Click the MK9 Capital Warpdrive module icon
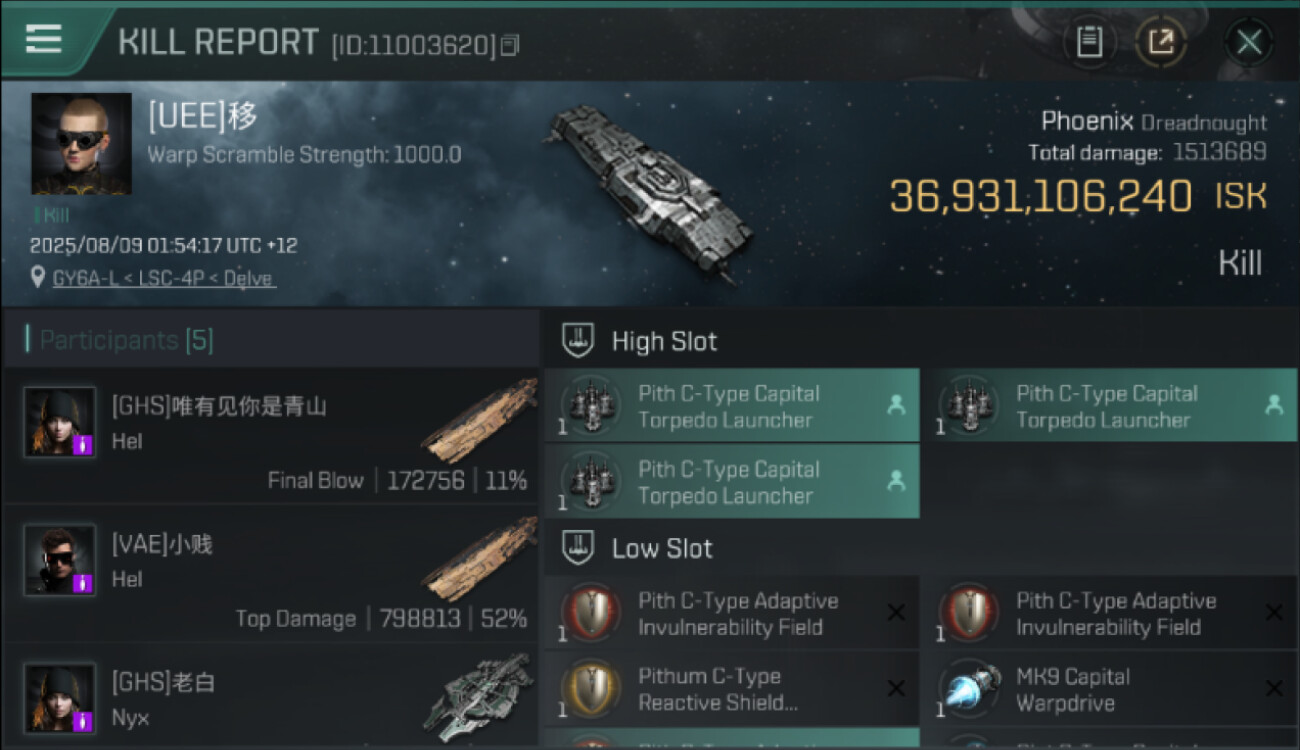The width and height of the screenshot is (1300, 750). [x=969, y=689]
